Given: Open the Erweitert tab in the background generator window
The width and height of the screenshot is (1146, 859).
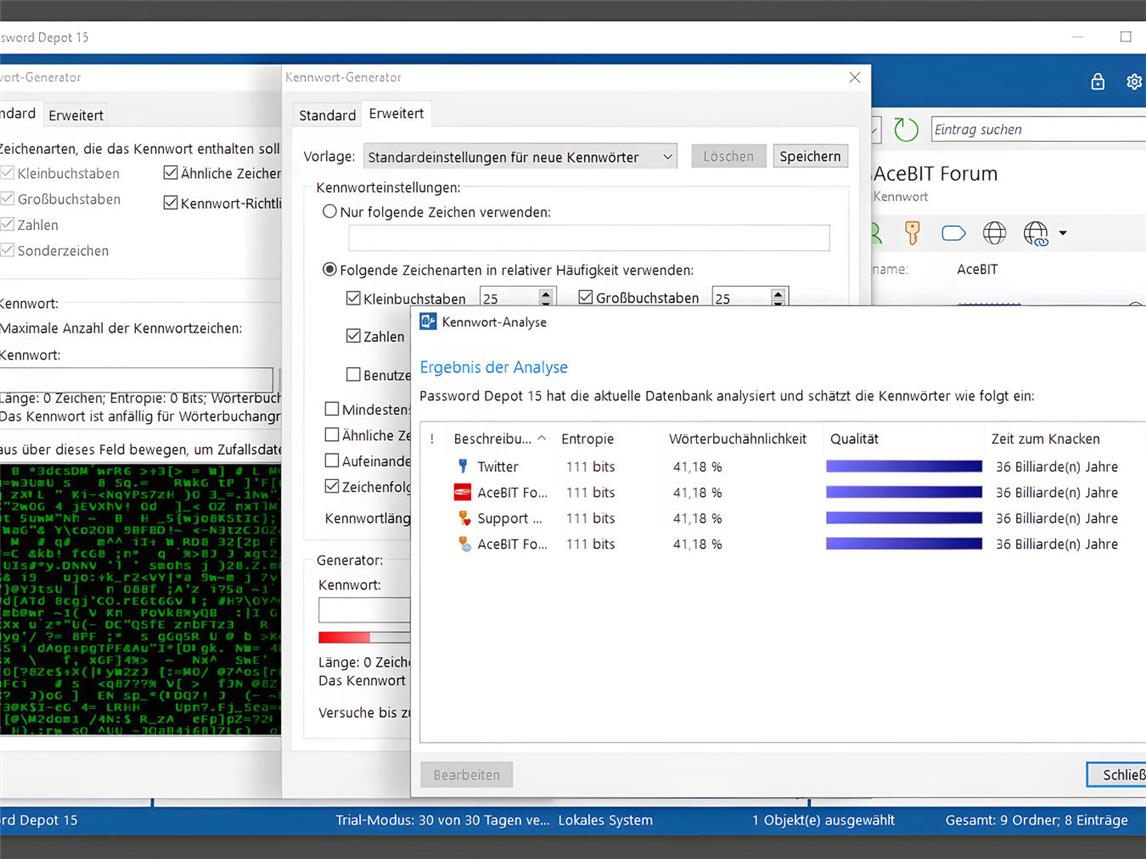Looking at the screenshot, I should point(76,115).
